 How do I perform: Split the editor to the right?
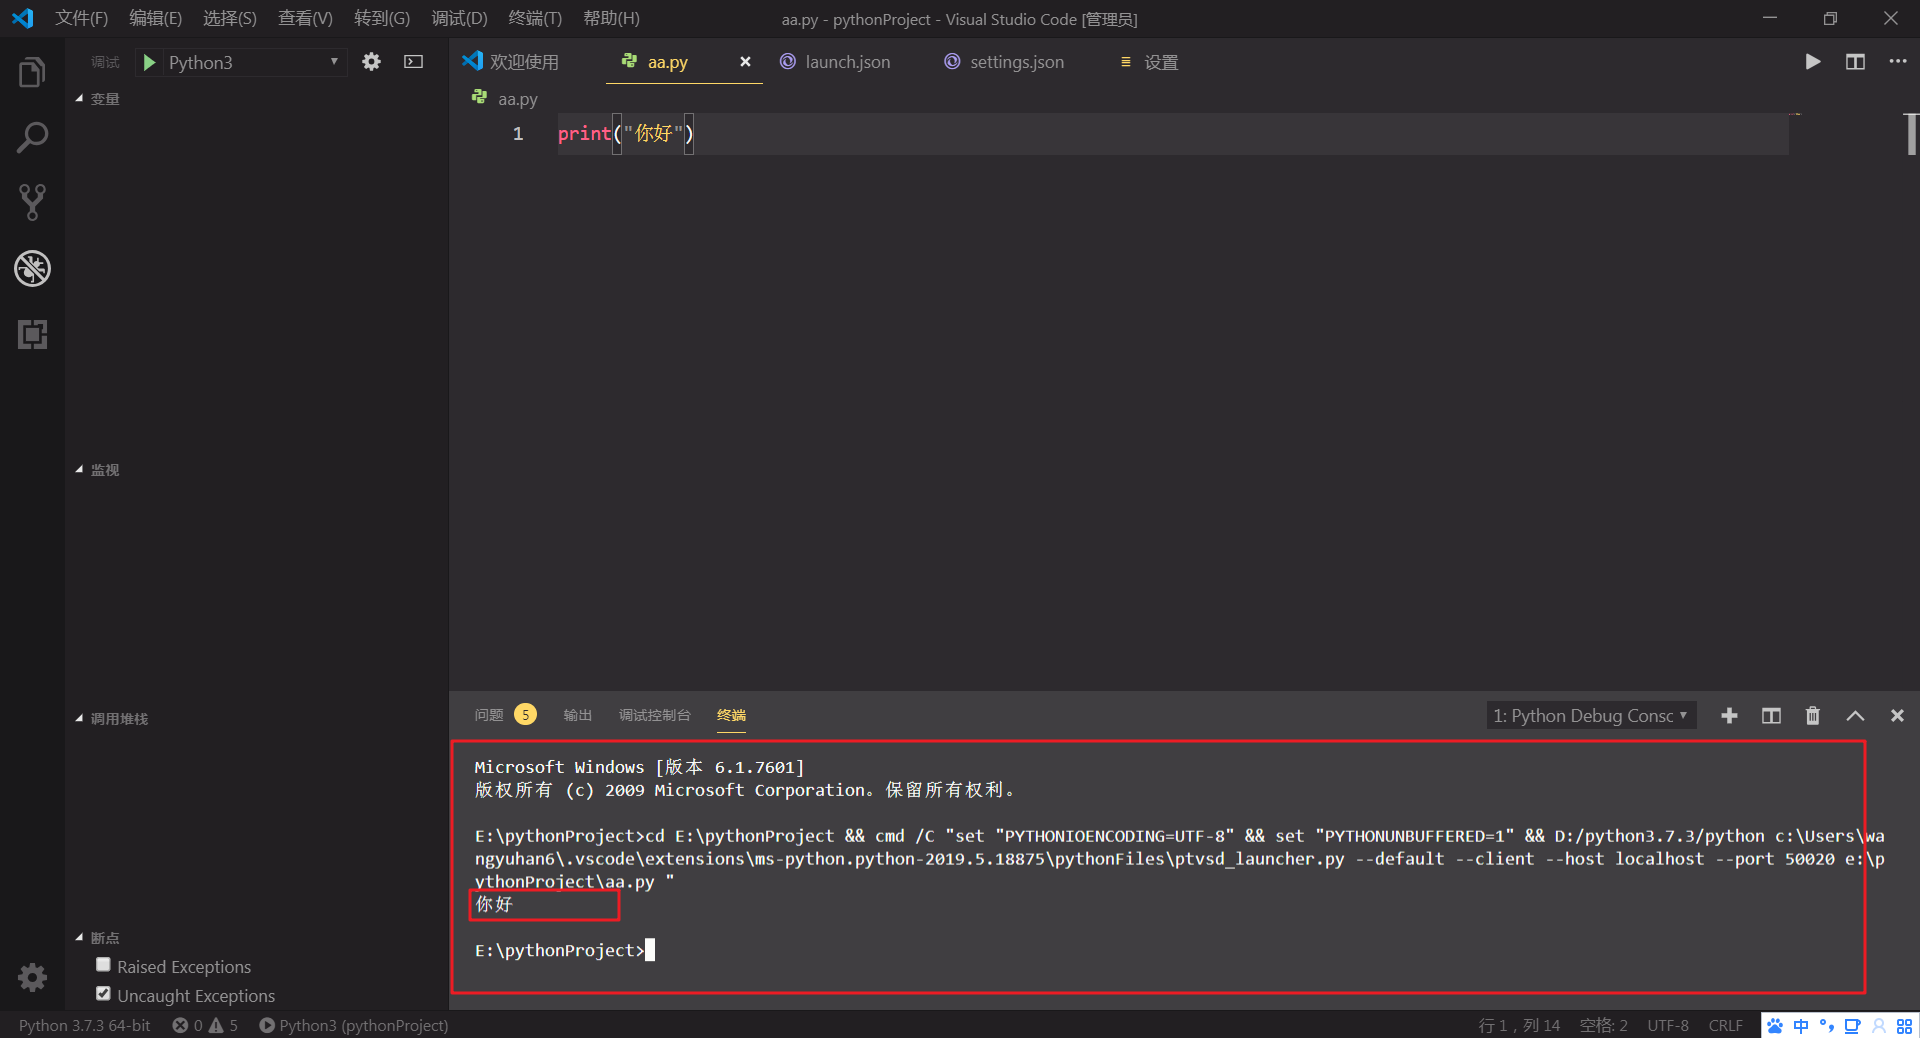point(1855,62)
